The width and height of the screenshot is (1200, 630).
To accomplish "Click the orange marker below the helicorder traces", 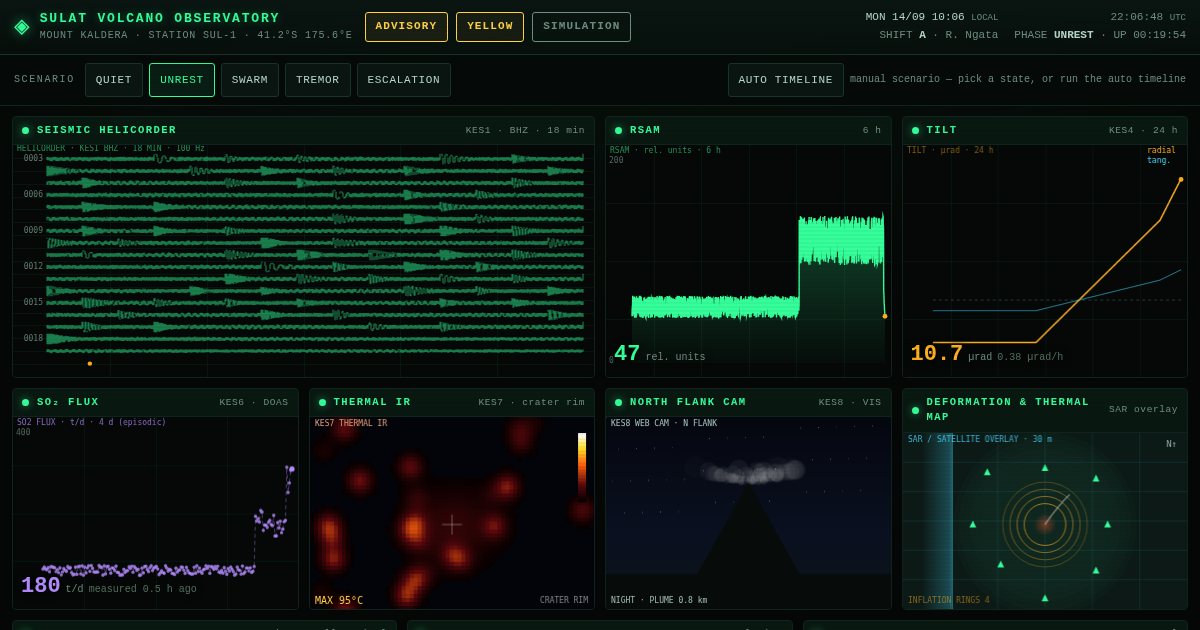I will pyautogui.click(x=90, y=363).
